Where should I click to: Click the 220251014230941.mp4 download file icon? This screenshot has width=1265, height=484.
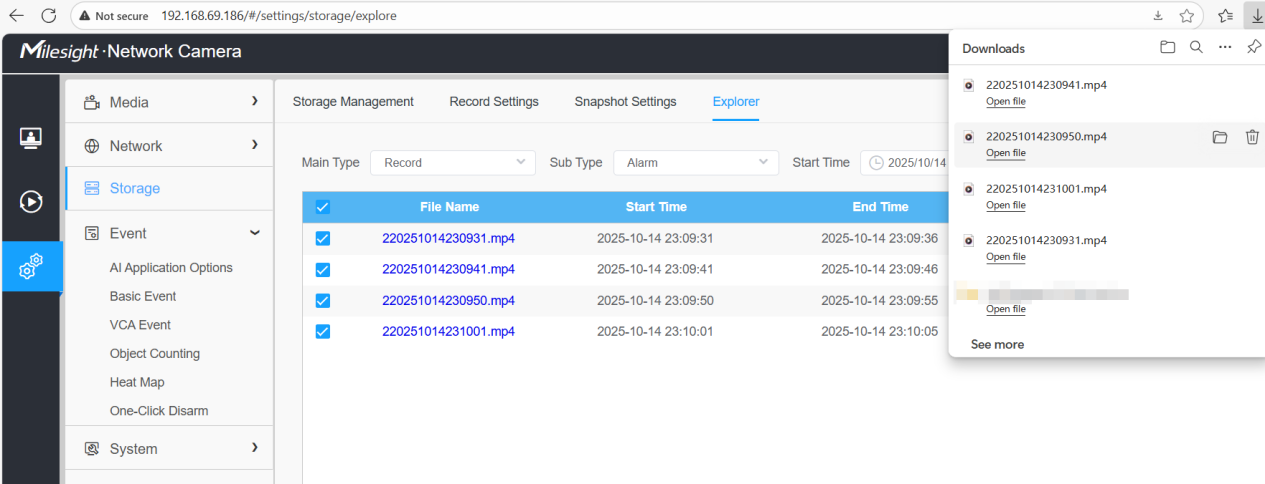coord(968,85)
